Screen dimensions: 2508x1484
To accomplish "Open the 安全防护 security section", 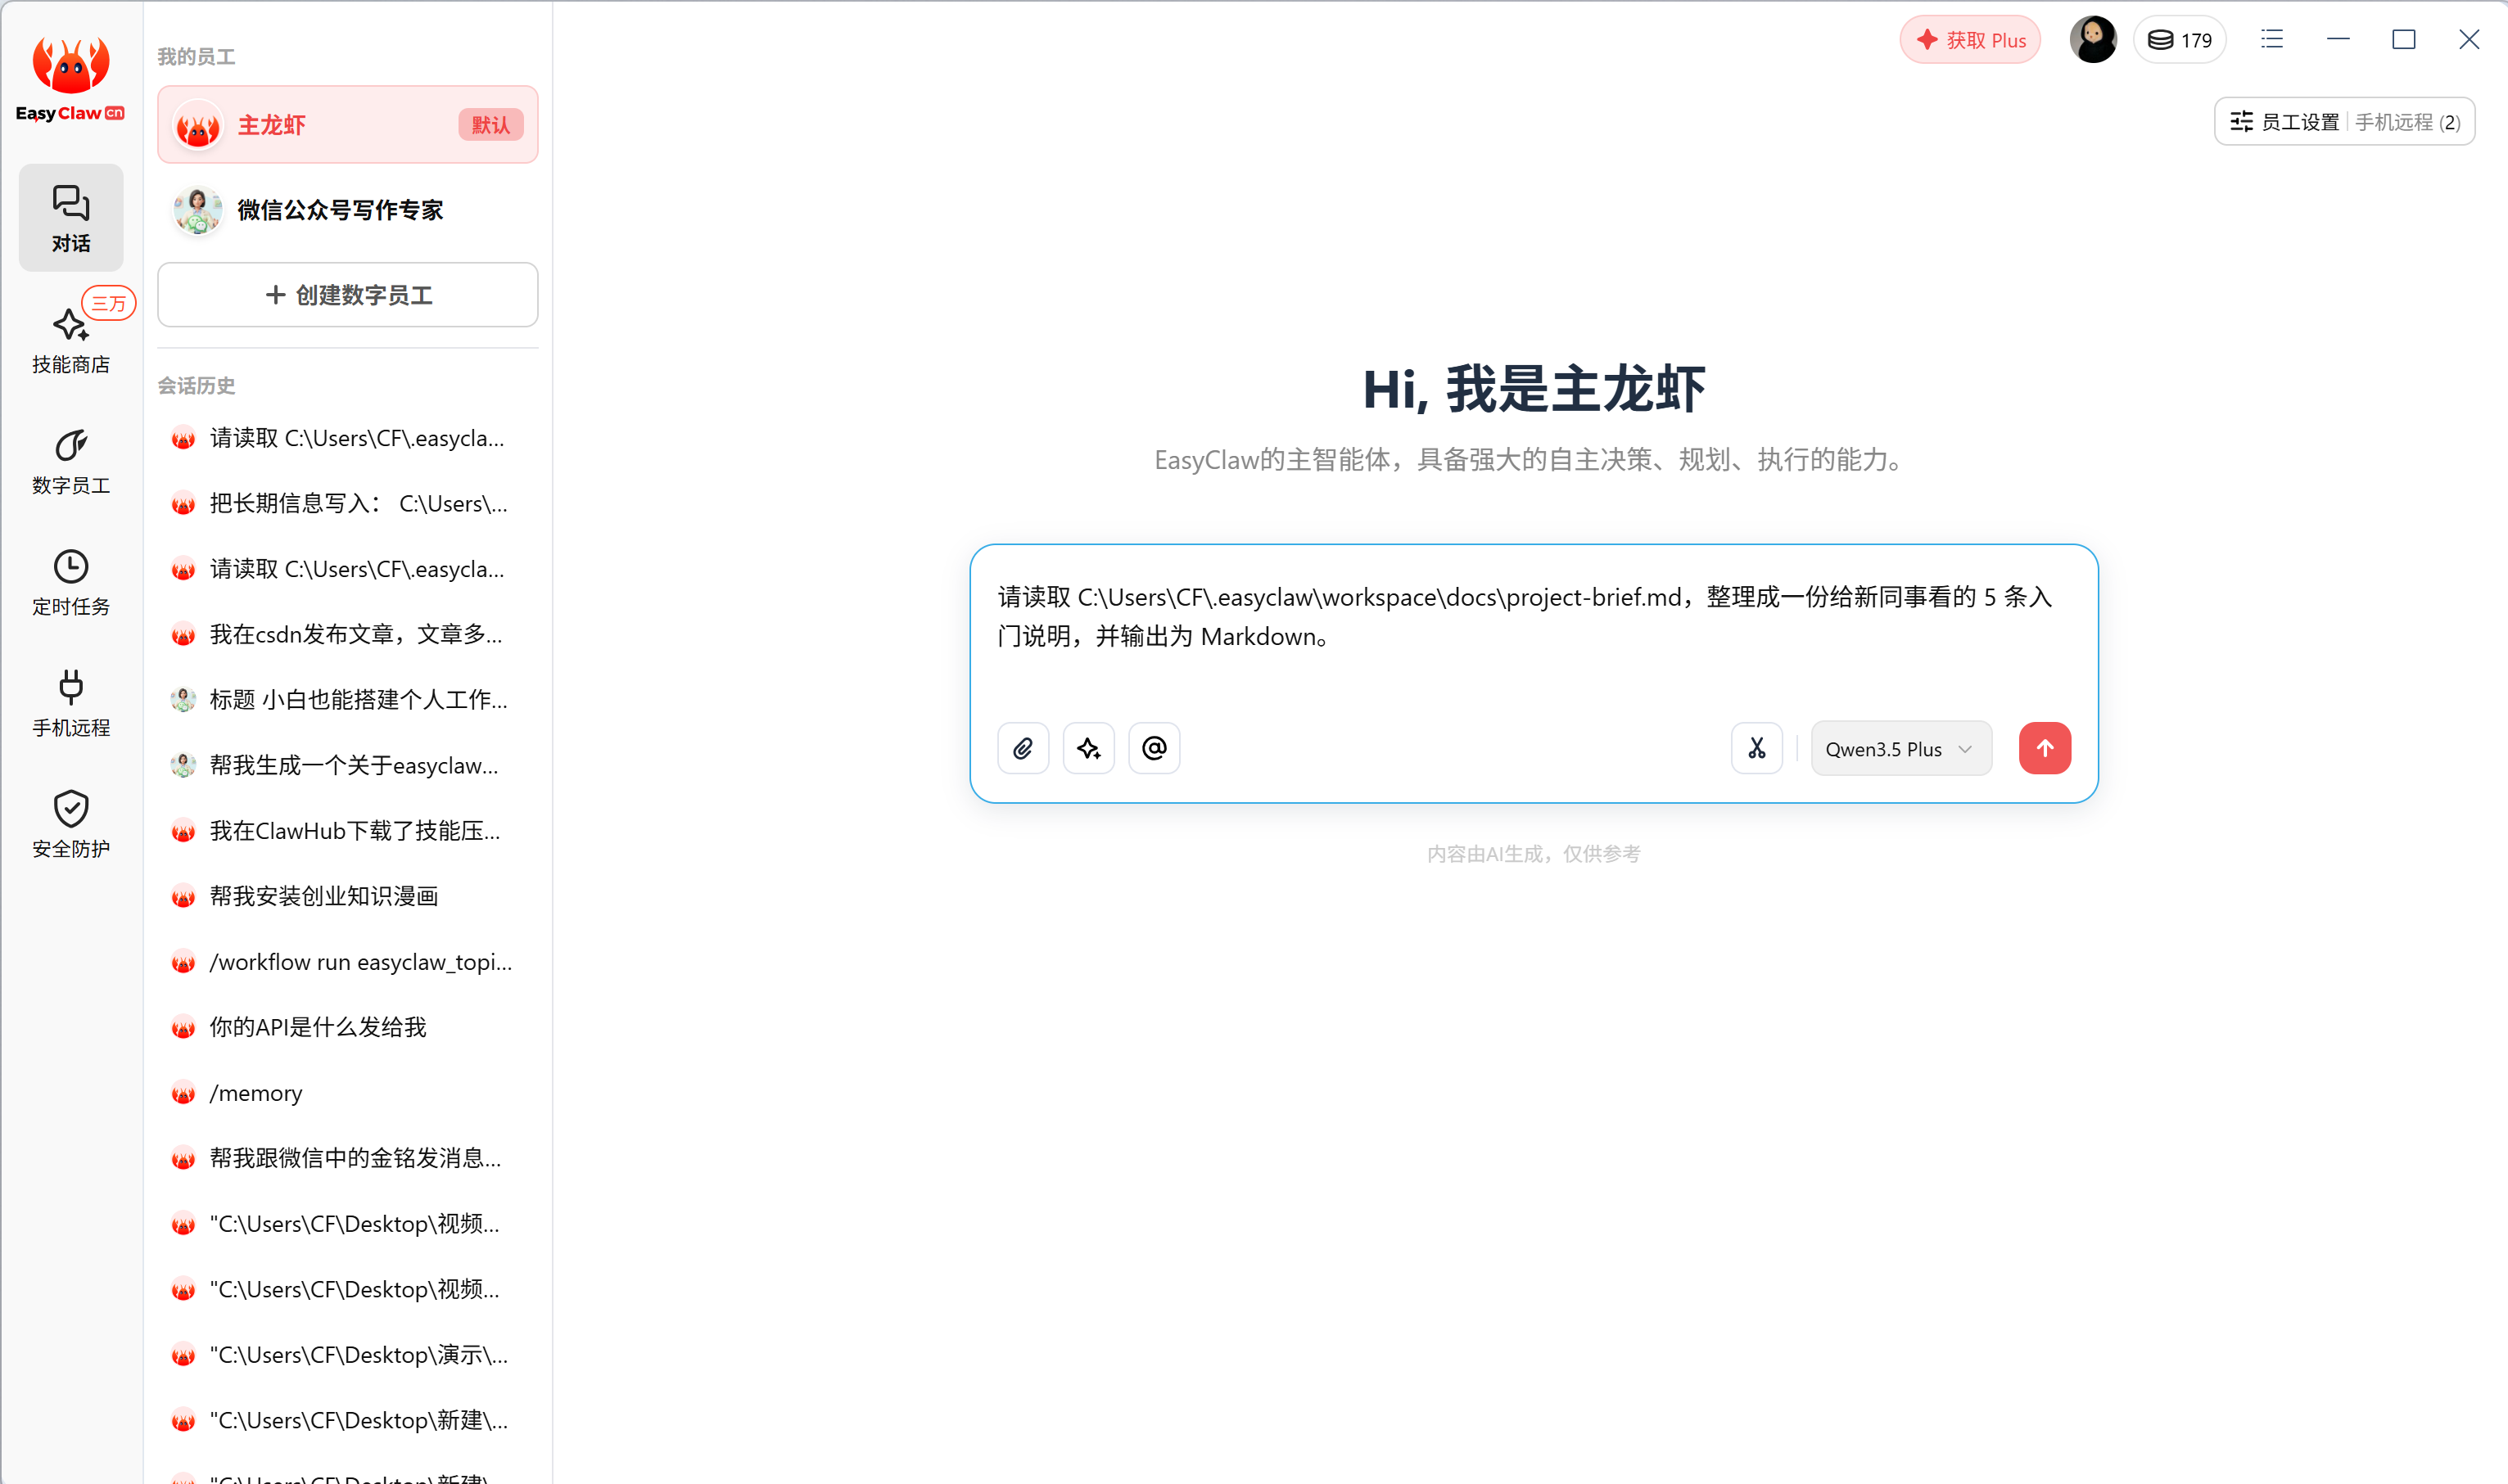I will (x=71, y=824).
